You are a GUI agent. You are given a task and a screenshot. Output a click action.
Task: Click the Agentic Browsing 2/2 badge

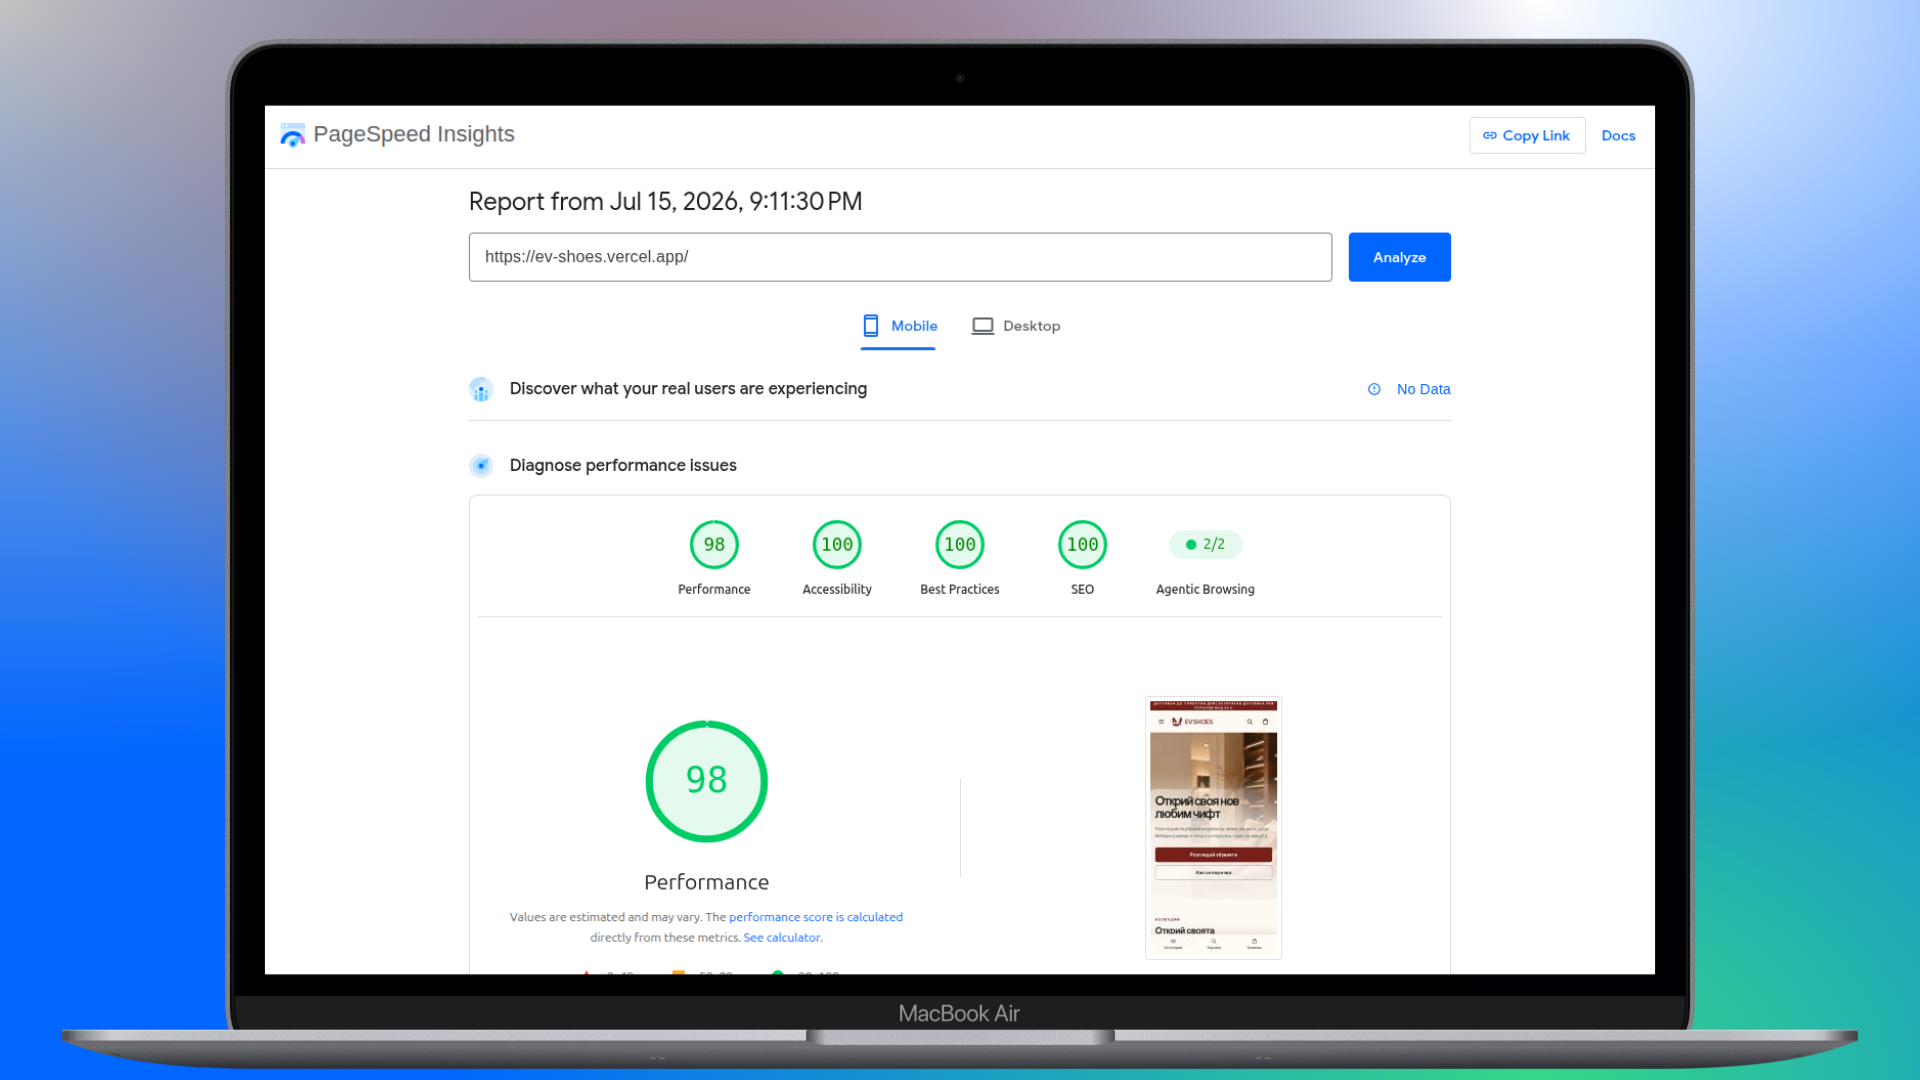(x=1205, y=545)
